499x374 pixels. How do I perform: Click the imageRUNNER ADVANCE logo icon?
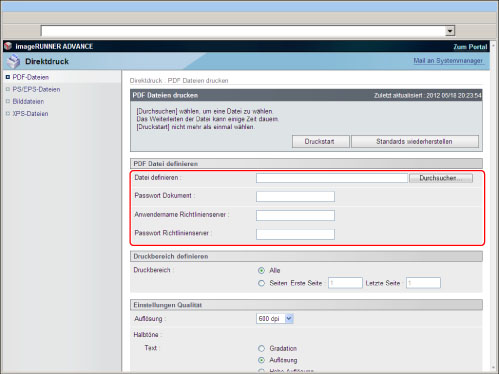click(8, 46)
